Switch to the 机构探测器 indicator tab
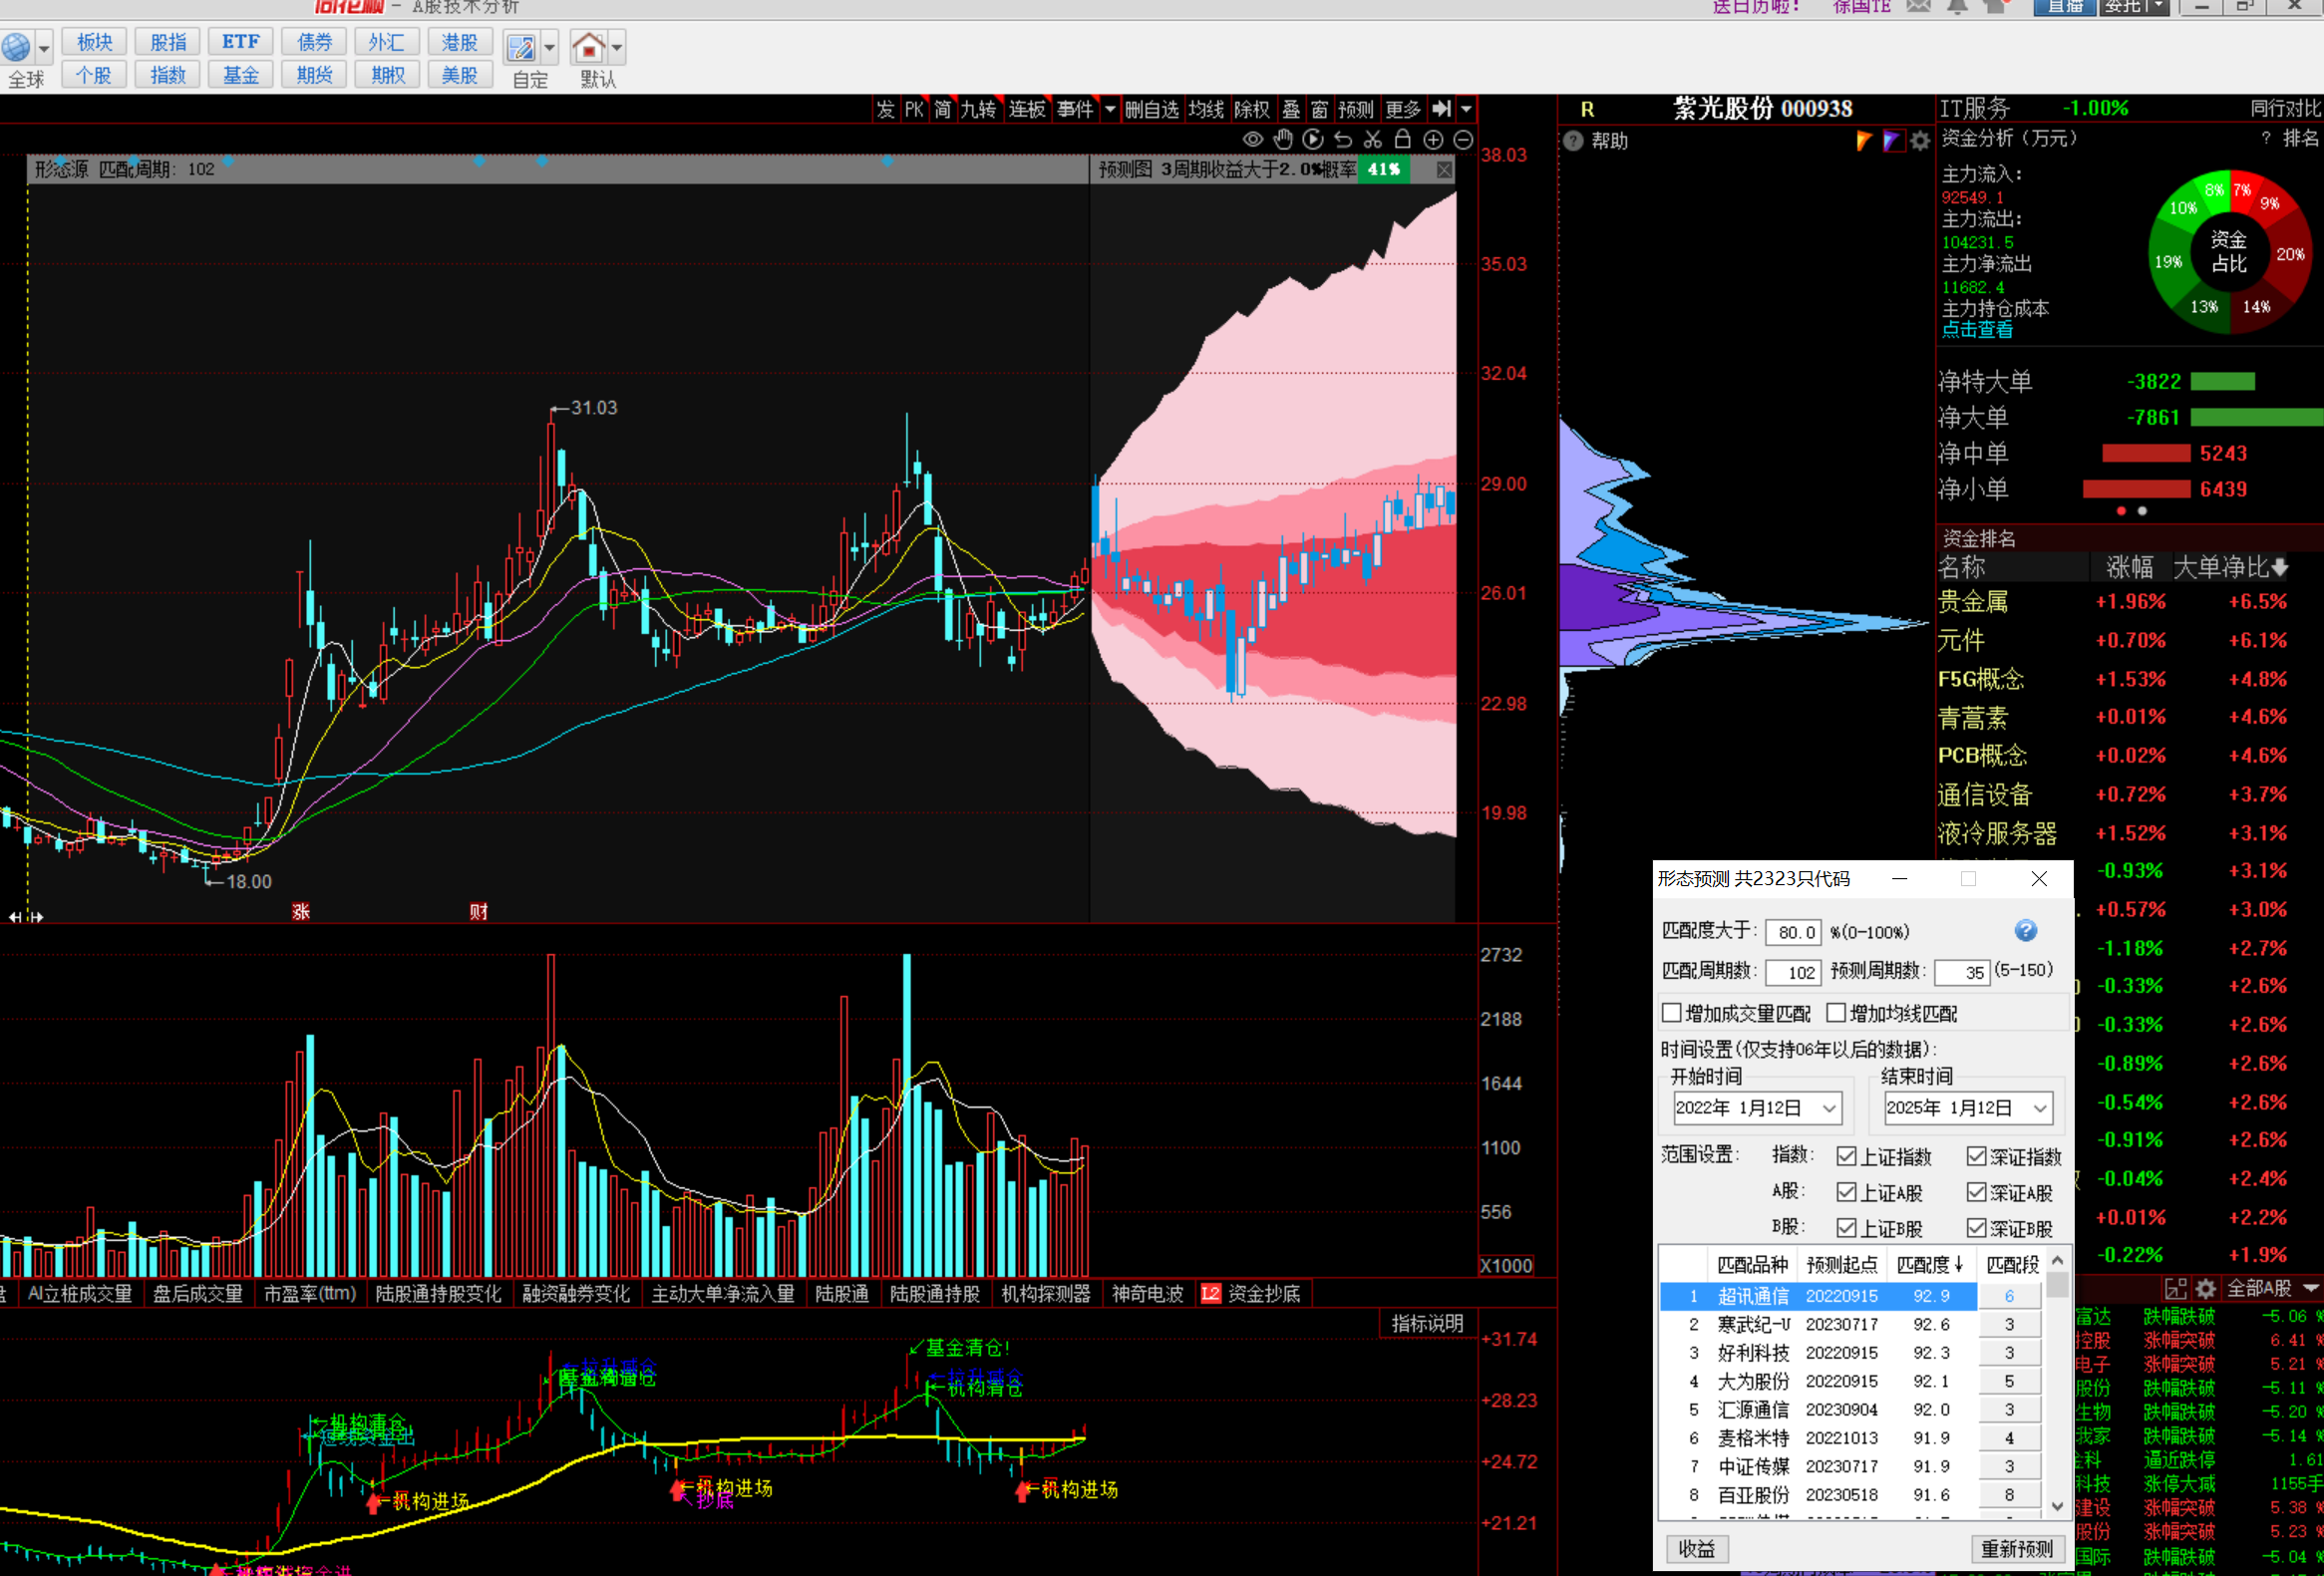This screenshot has width=2324, height=1576. (x=1045, y=1294)
